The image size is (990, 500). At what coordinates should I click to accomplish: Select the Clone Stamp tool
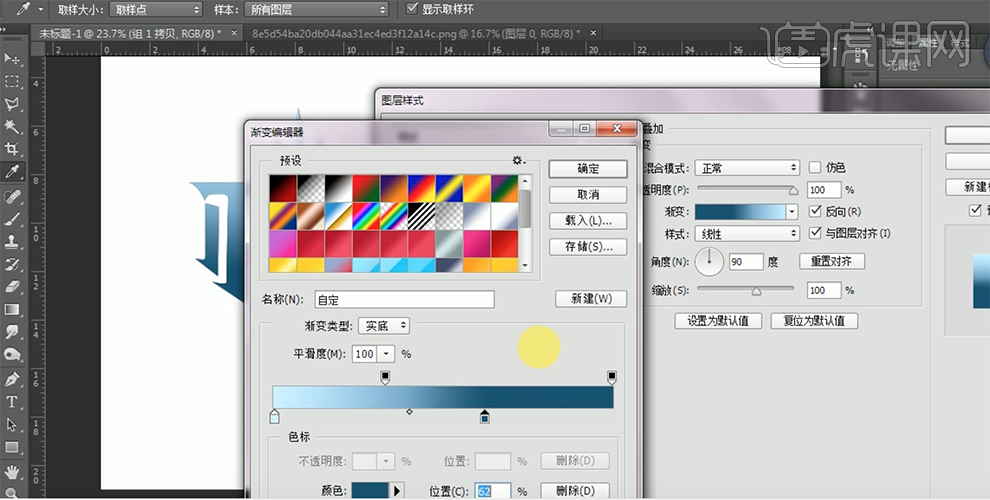coord(12,241)
